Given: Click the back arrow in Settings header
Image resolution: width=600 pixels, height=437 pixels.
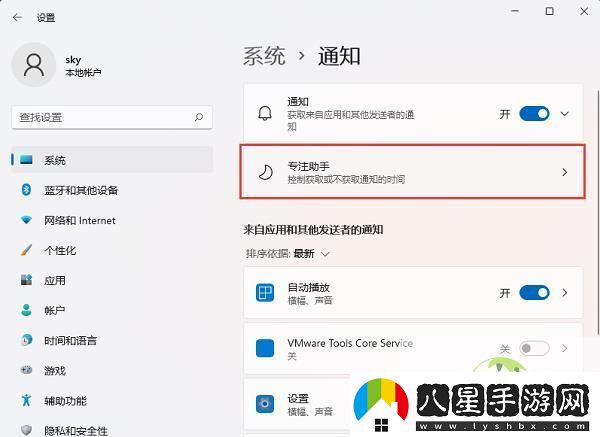Looking at the screenshot, I should pos(17,17).
